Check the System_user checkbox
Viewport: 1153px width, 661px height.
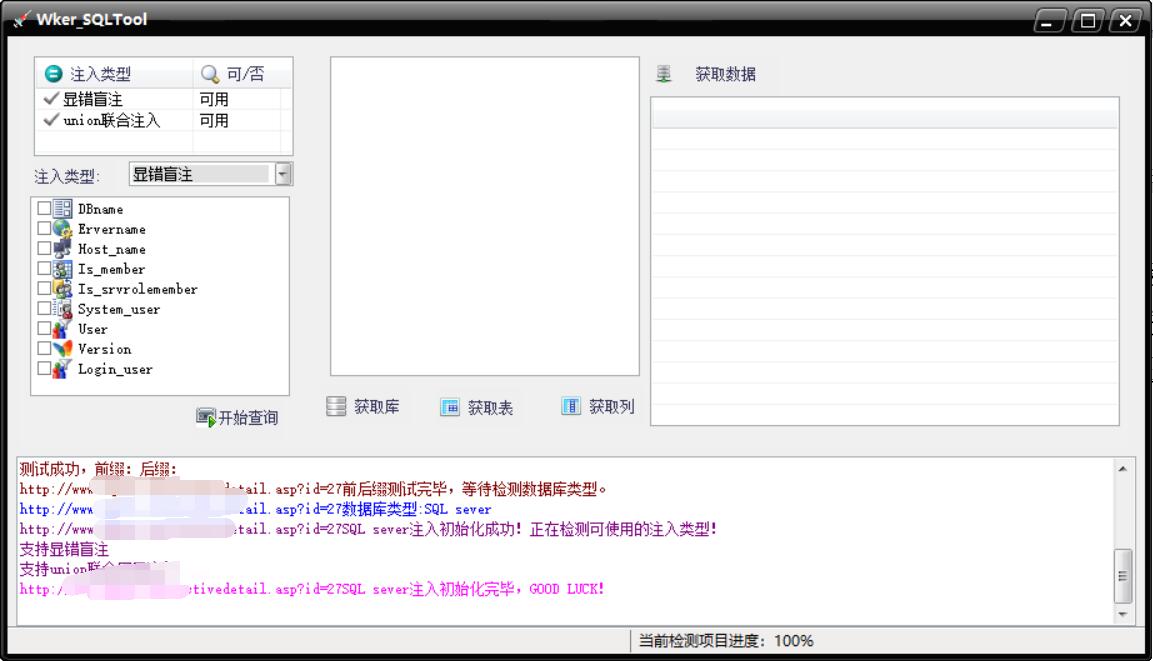(44, 308)
